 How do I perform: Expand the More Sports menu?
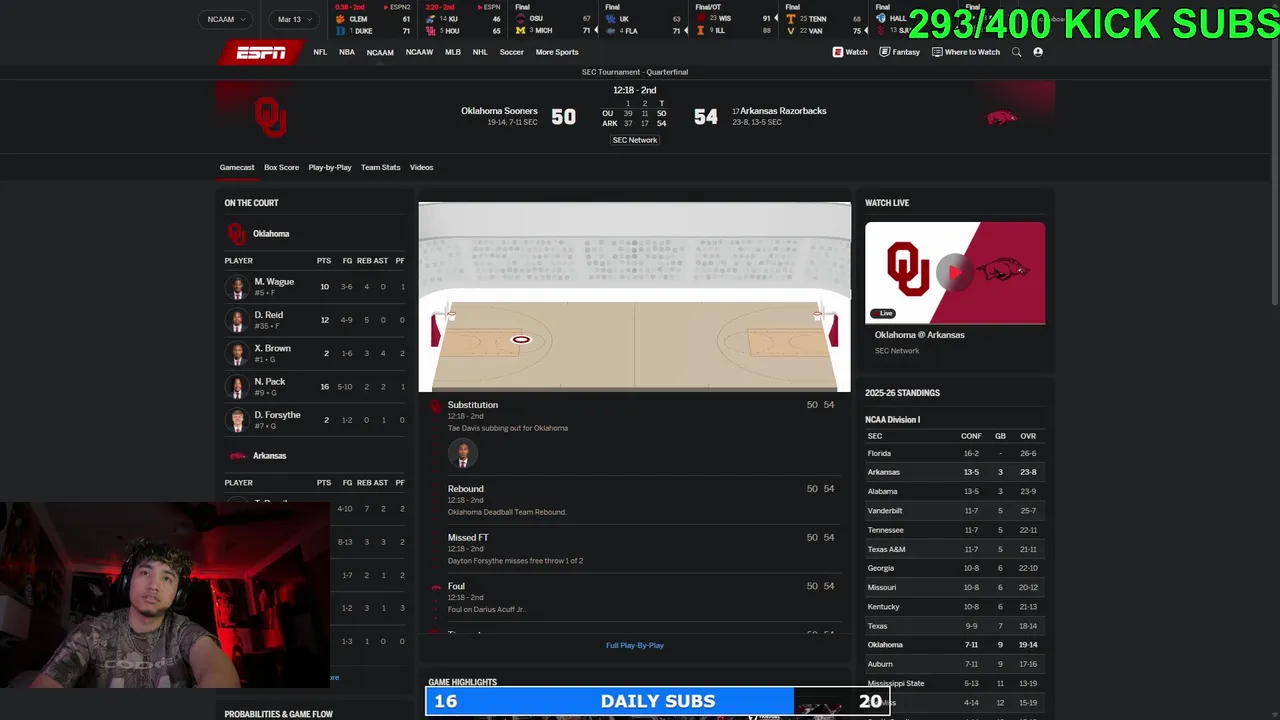coord(557,52)
